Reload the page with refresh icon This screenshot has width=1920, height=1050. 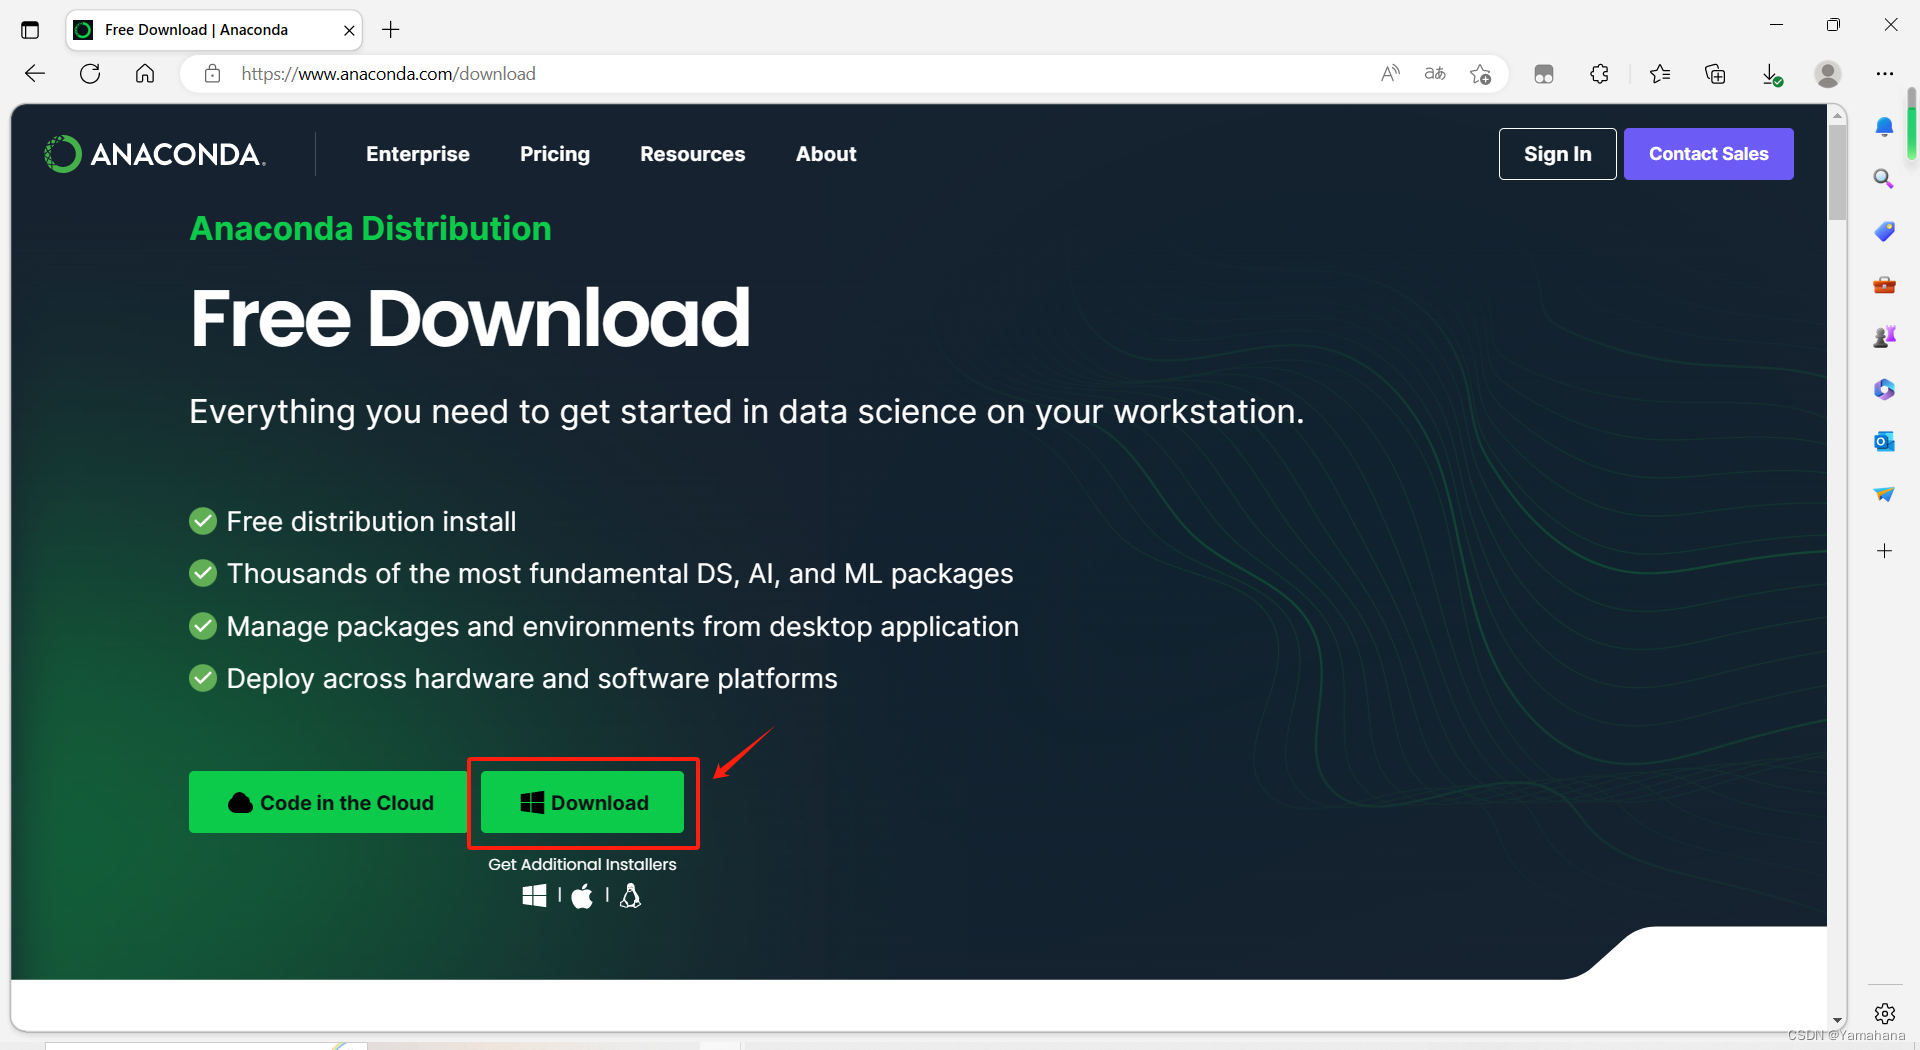90,73
